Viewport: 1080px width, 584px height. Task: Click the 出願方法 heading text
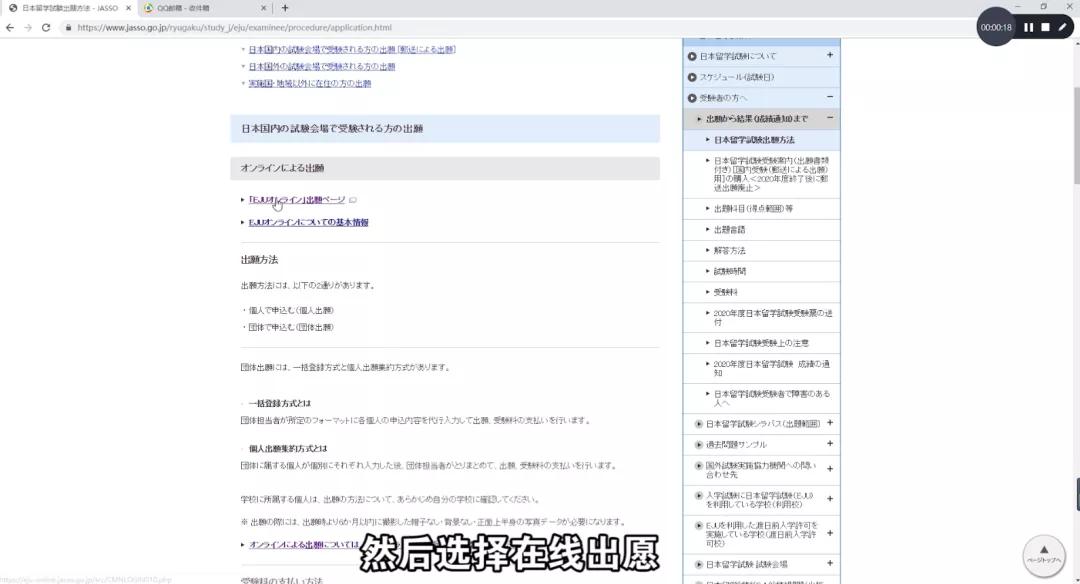tap(260, 260)
